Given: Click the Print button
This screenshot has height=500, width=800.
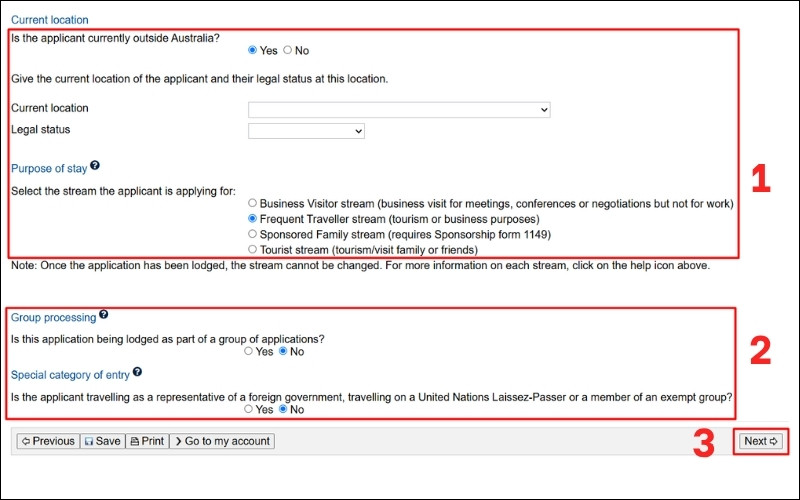Looking at the screenshot, I should [x=147, y=441].
